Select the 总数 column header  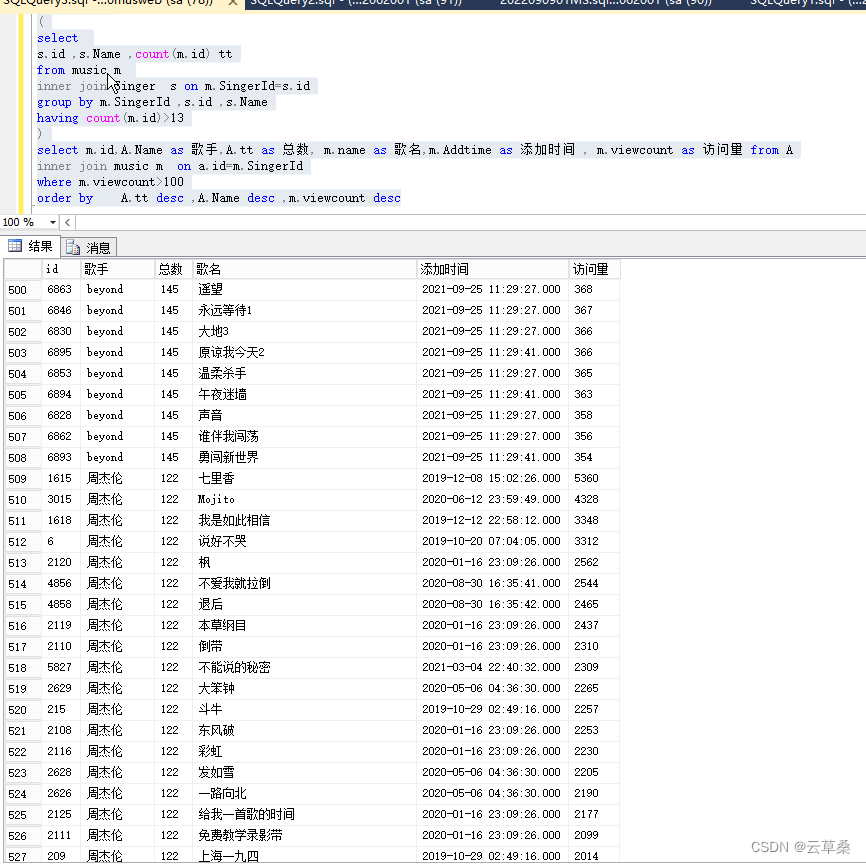coord(173,269)
